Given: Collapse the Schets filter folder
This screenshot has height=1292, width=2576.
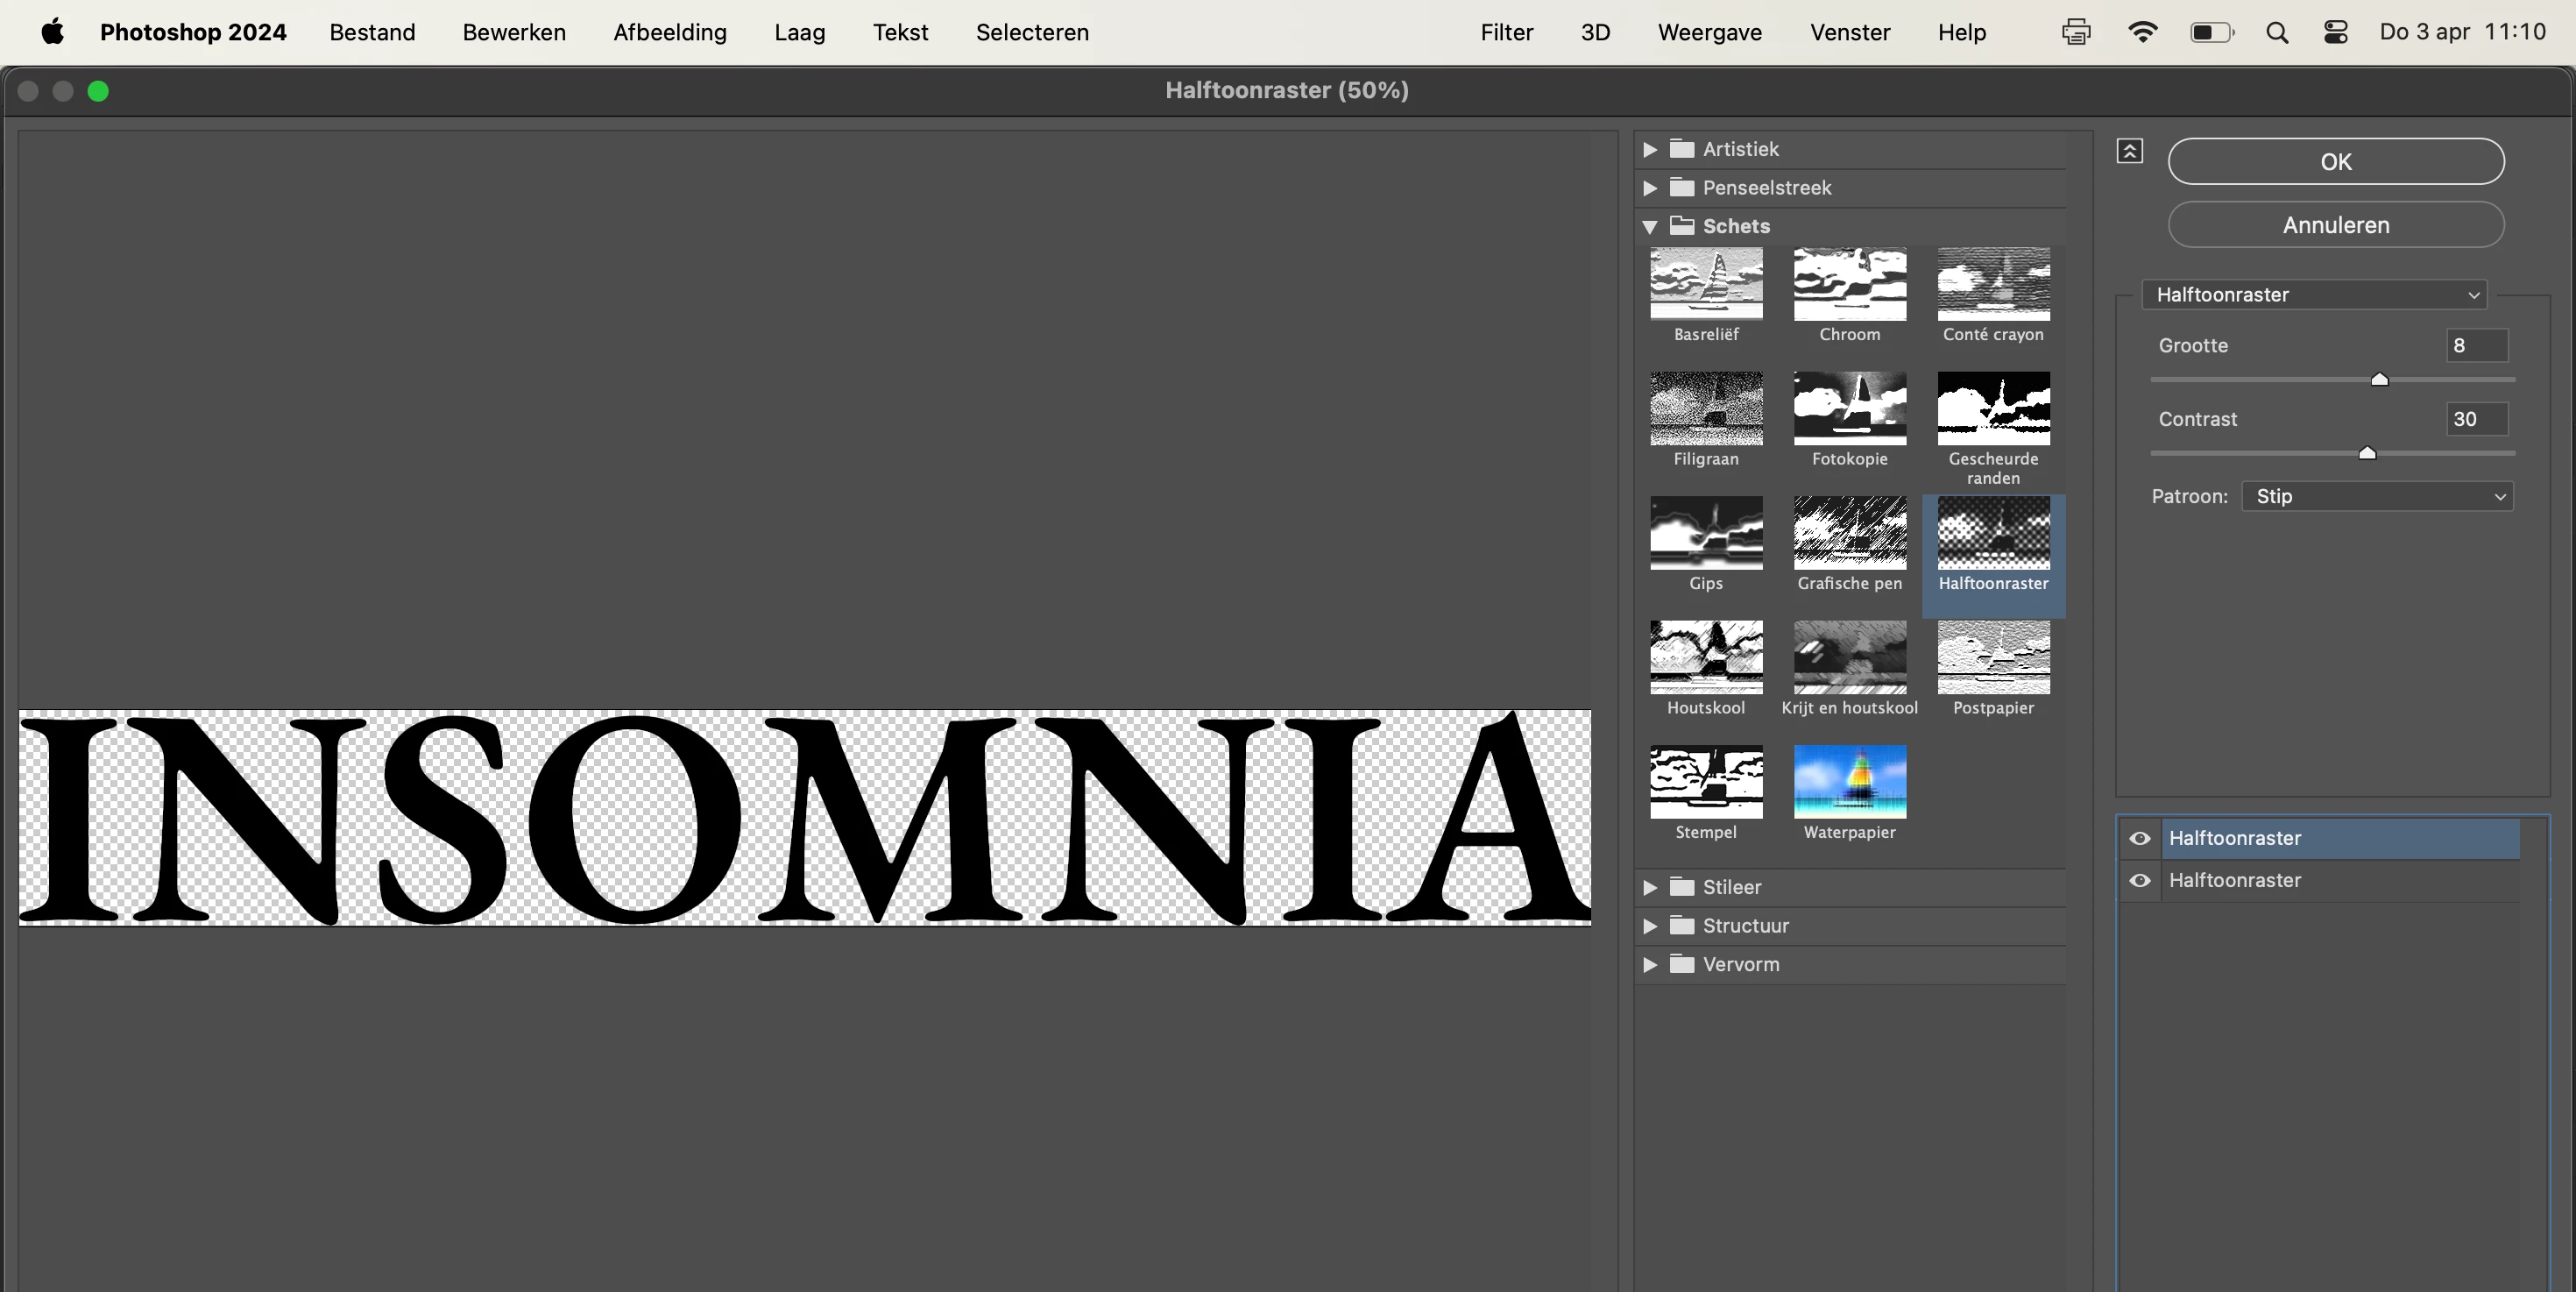Looking at the screenshot, I should [x=1650, y=227].
